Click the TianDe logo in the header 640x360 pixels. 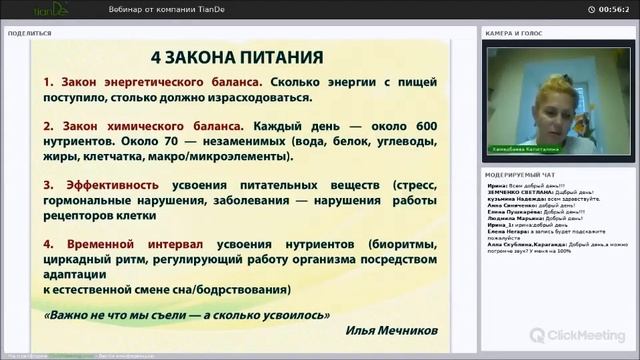click(51, 9)
